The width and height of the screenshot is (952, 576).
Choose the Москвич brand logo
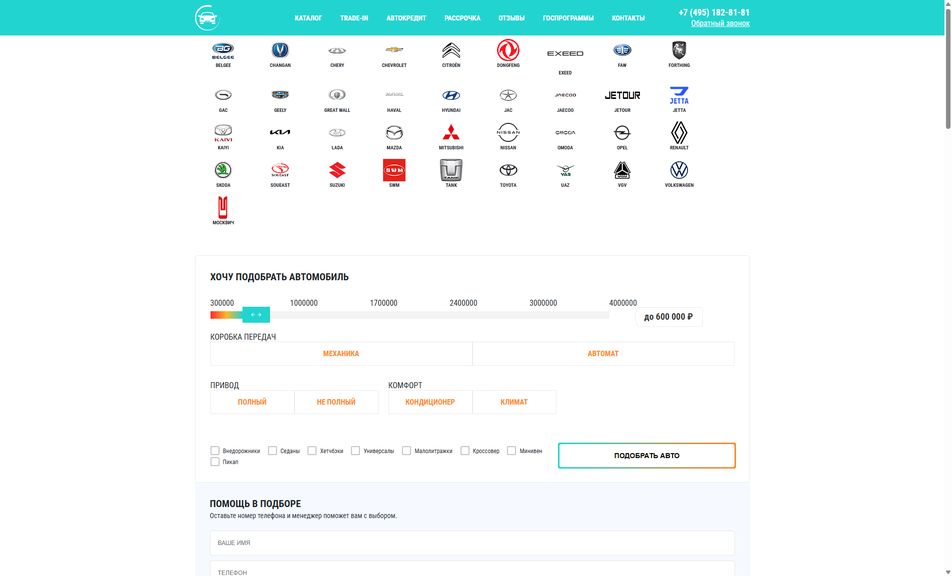(223, 208)
